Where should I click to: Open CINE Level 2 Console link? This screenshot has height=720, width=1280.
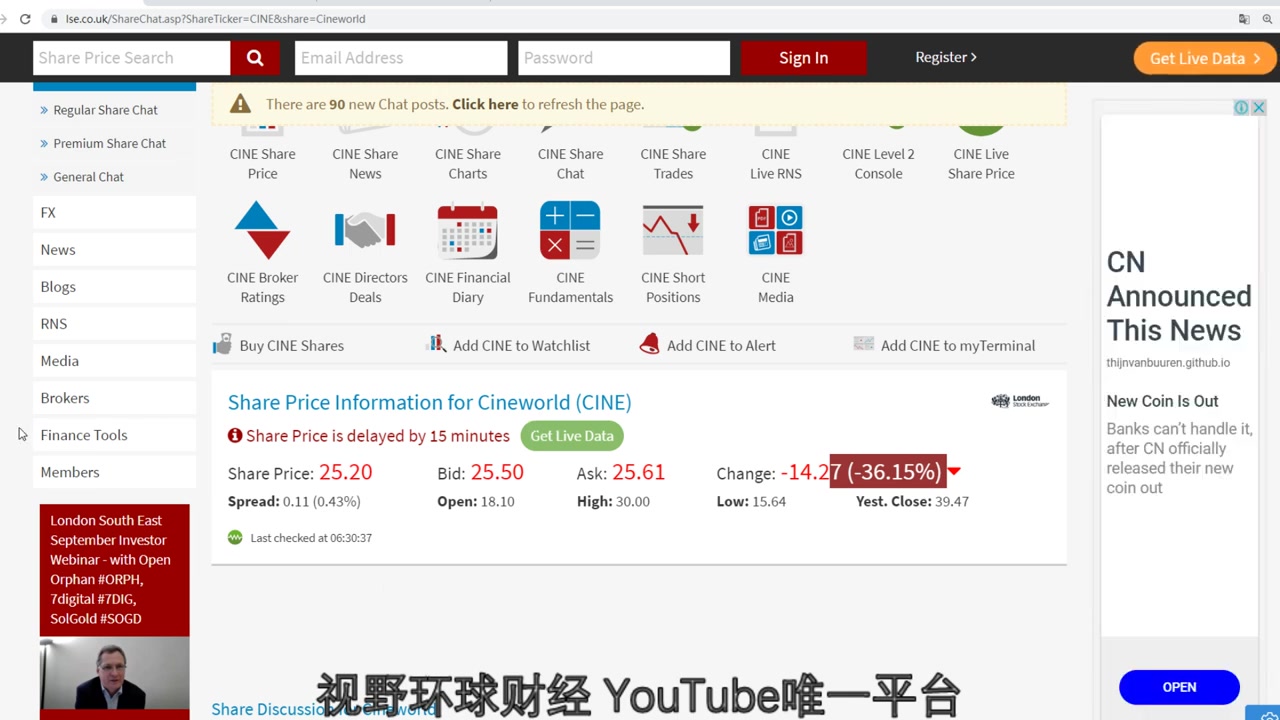pyautogui.click(x=878, y=163)
